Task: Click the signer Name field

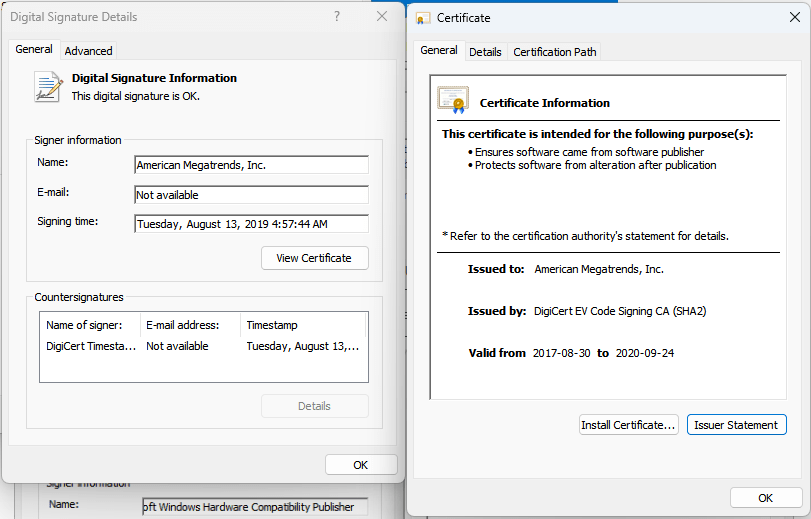Action: (x=251, y=165)
